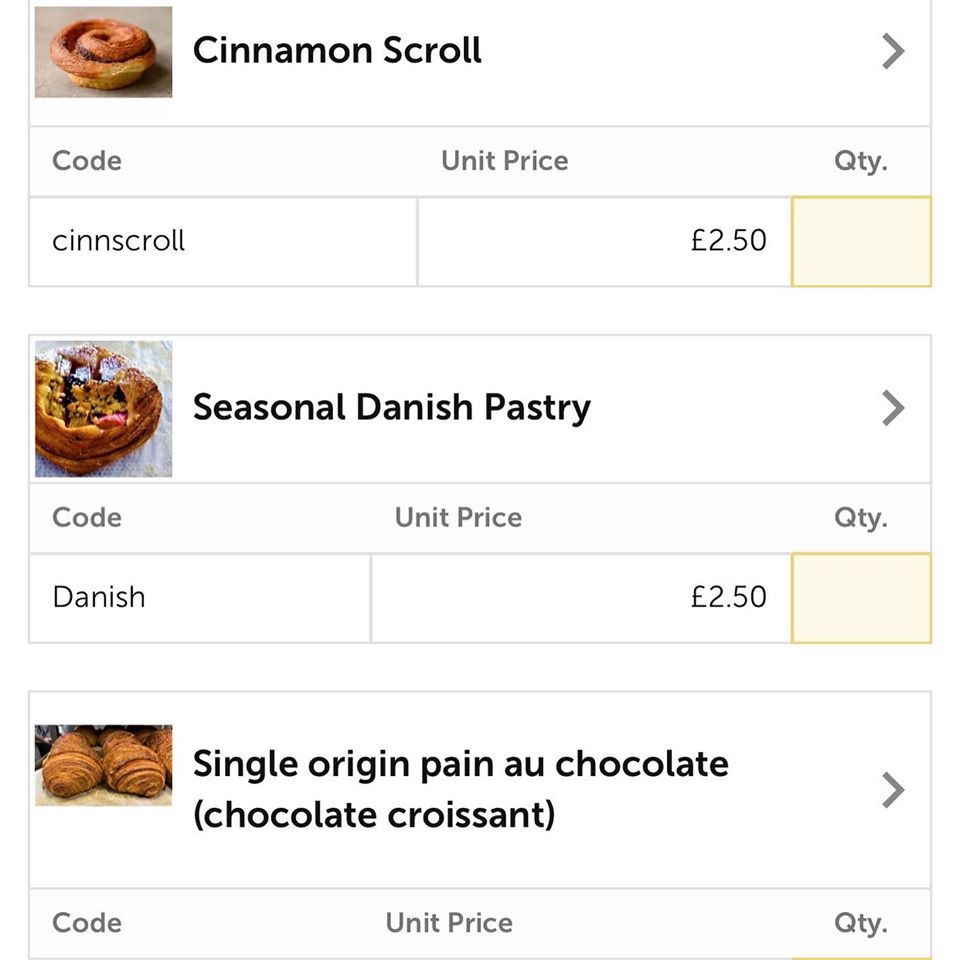Image resolution: width=960 pixels, height=960 pixels.
Task: Enter quantity field for Cinnamon Scroll
Action: tap(861, 241)
